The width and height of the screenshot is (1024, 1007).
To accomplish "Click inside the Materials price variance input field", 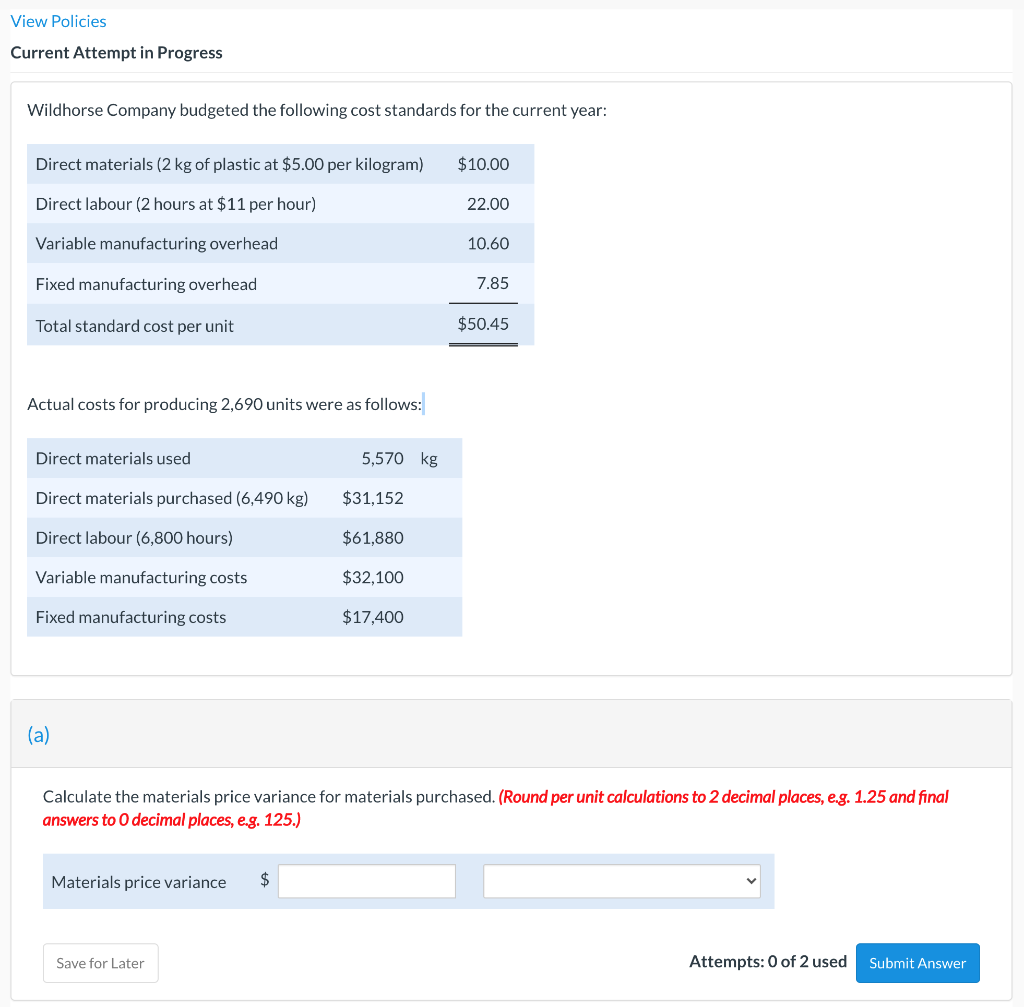I will tap(366, 881).
